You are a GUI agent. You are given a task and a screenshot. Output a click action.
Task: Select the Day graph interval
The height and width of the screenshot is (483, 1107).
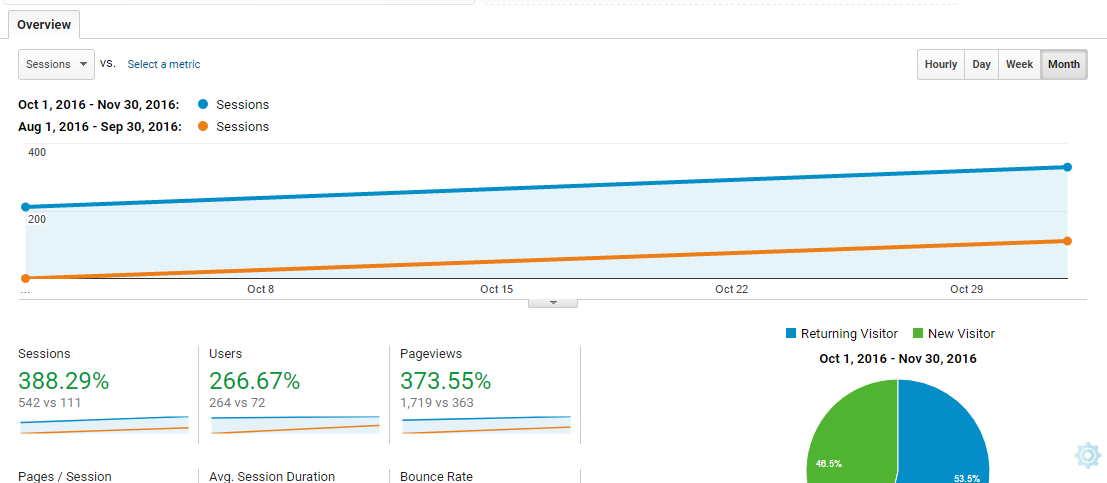(x=981, y=64)
